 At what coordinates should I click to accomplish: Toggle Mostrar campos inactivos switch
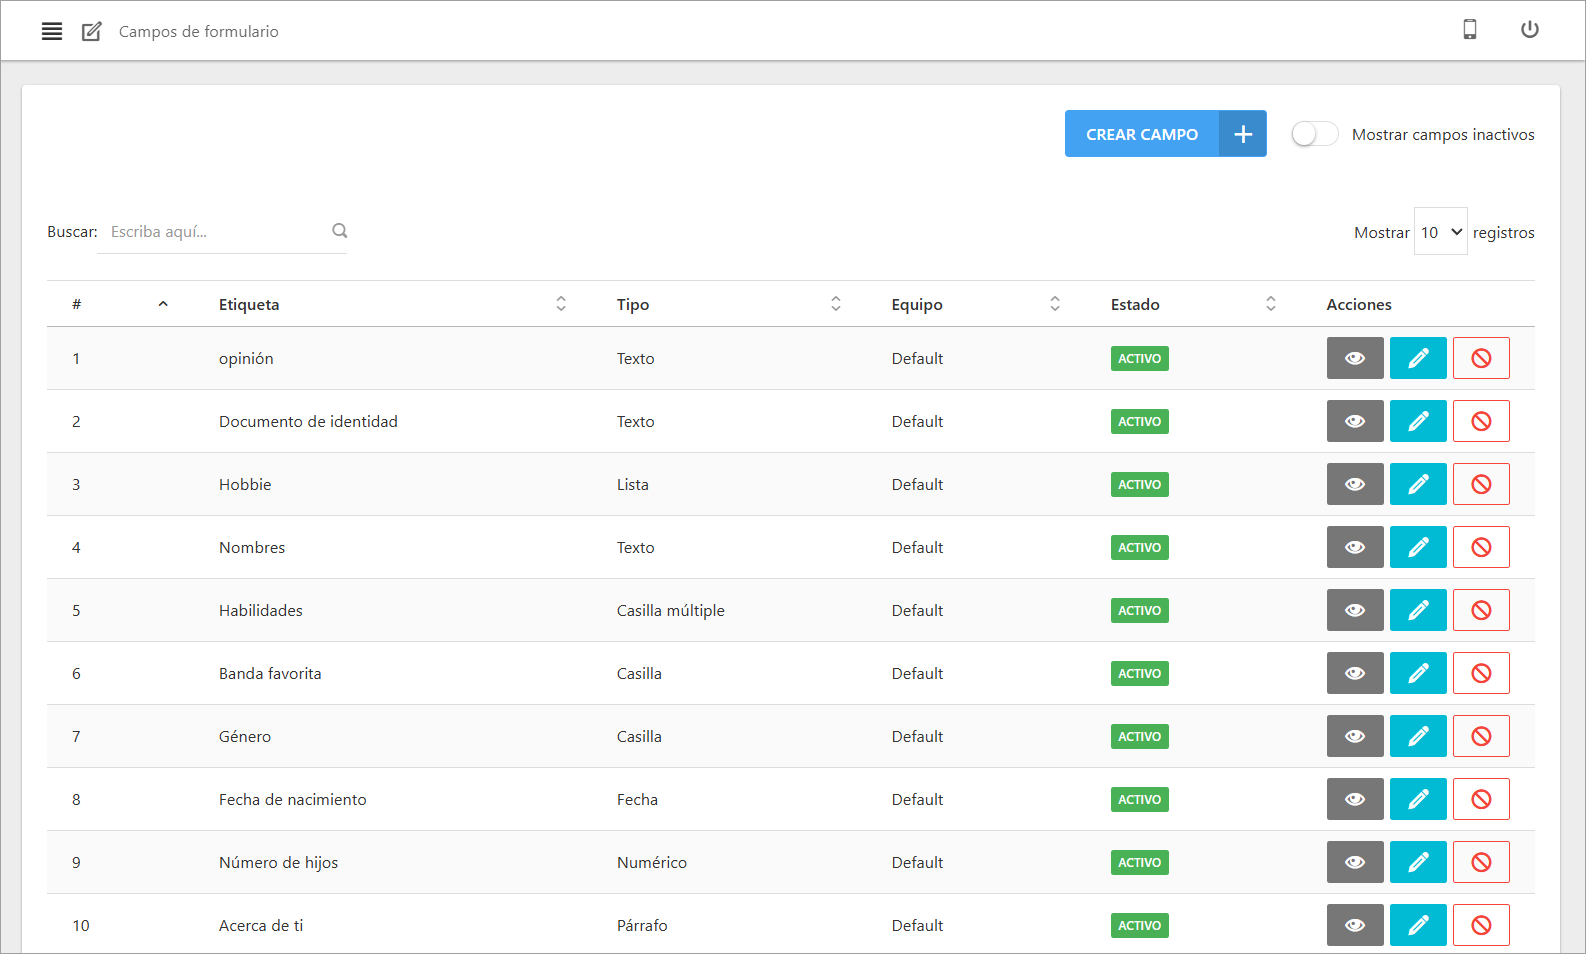(1314, 134)
